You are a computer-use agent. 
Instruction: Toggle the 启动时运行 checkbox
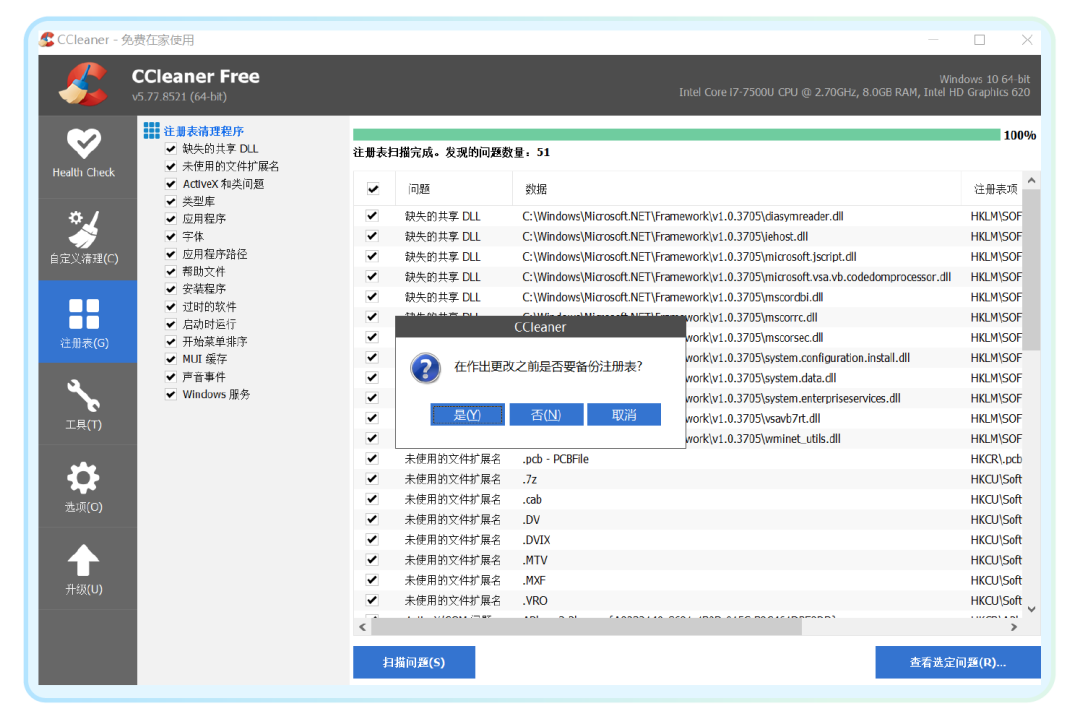point(171,324)
